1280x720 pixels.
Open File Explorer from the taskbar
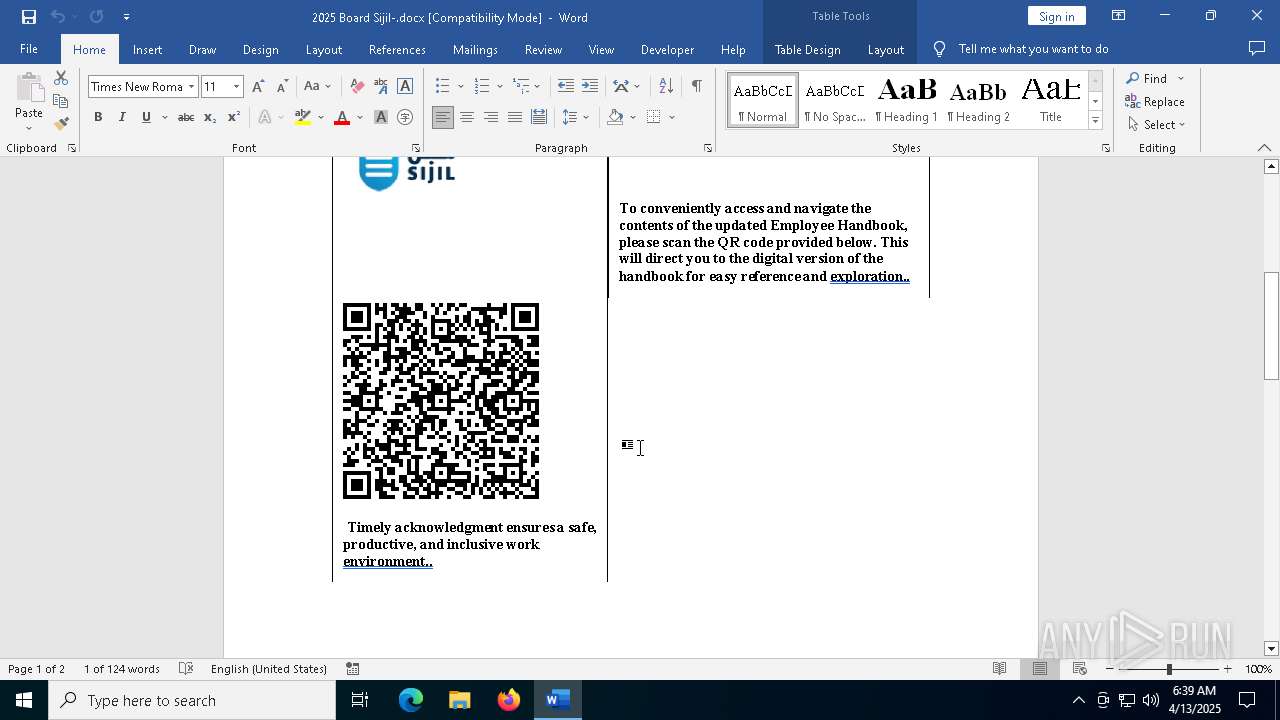pyautogui.click(x=459, y=700)
